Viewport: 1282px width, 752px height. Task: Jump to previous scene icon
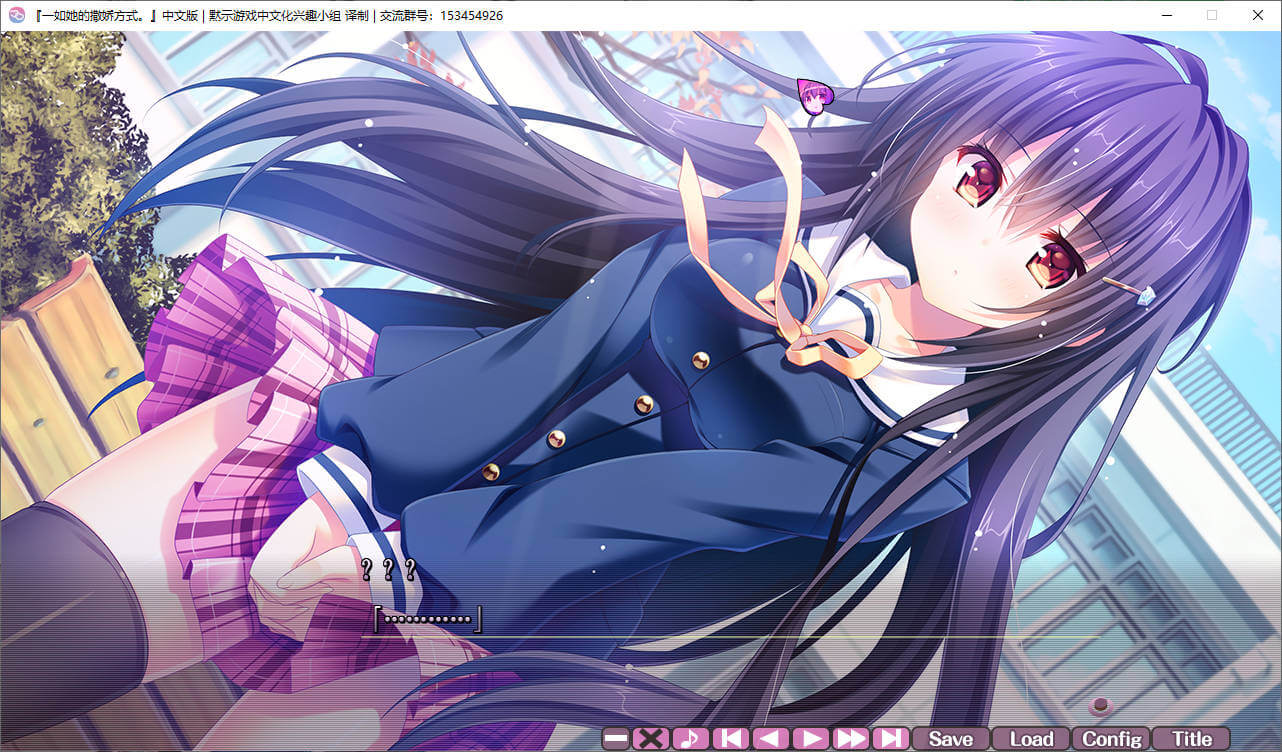tap(730, 739)
